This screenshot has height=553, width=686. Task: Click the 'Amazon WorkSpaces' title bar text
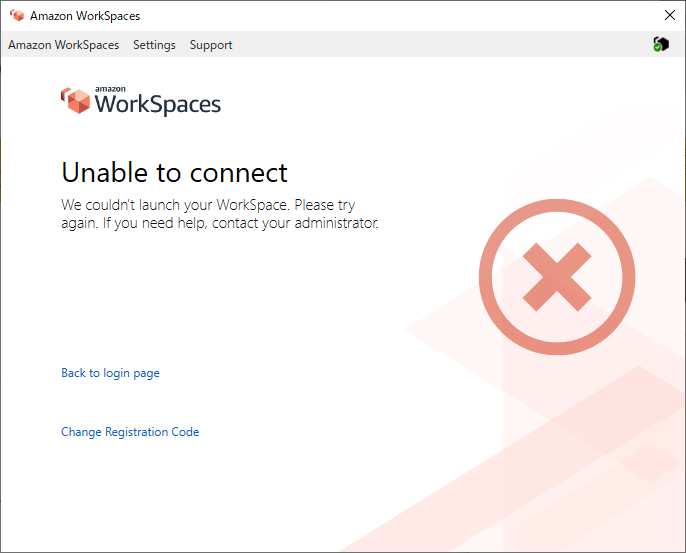85,16
